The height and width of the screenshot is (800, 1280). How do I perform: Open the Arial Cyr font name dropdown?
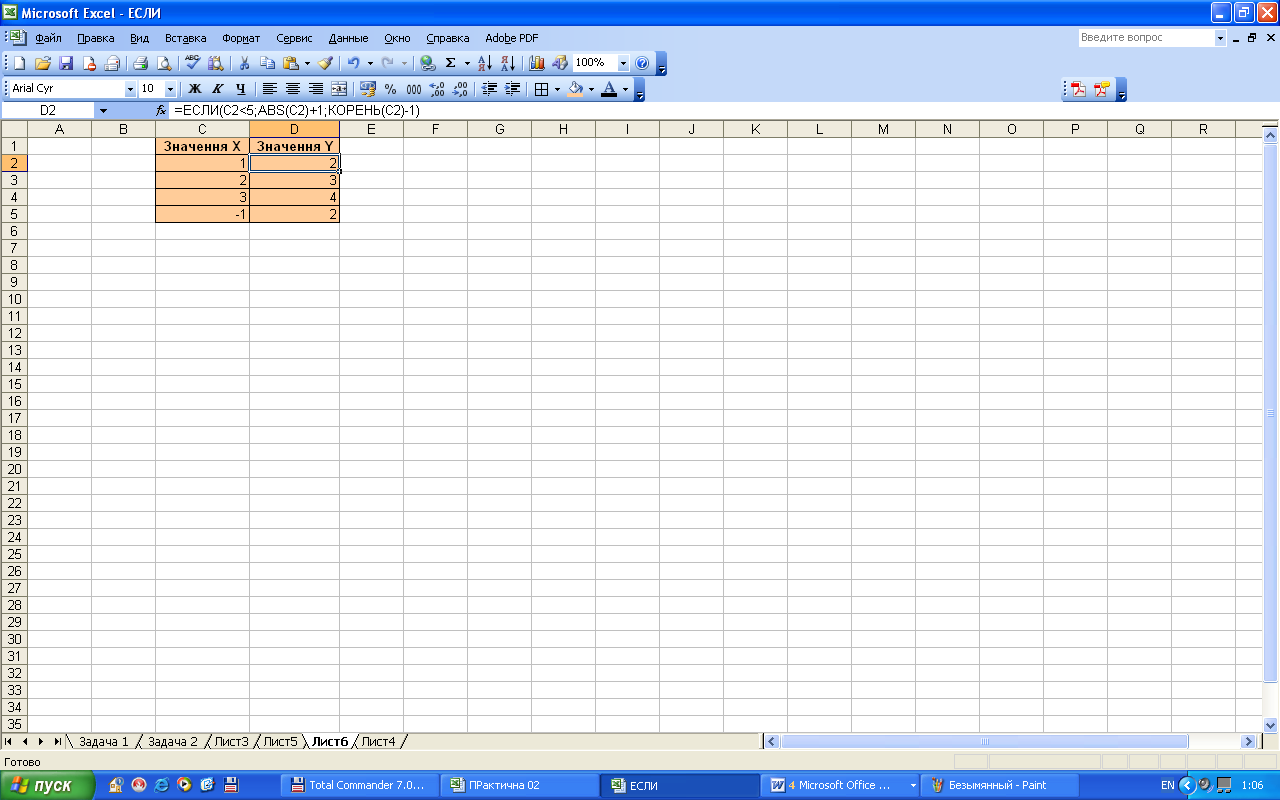coord(130,89)
